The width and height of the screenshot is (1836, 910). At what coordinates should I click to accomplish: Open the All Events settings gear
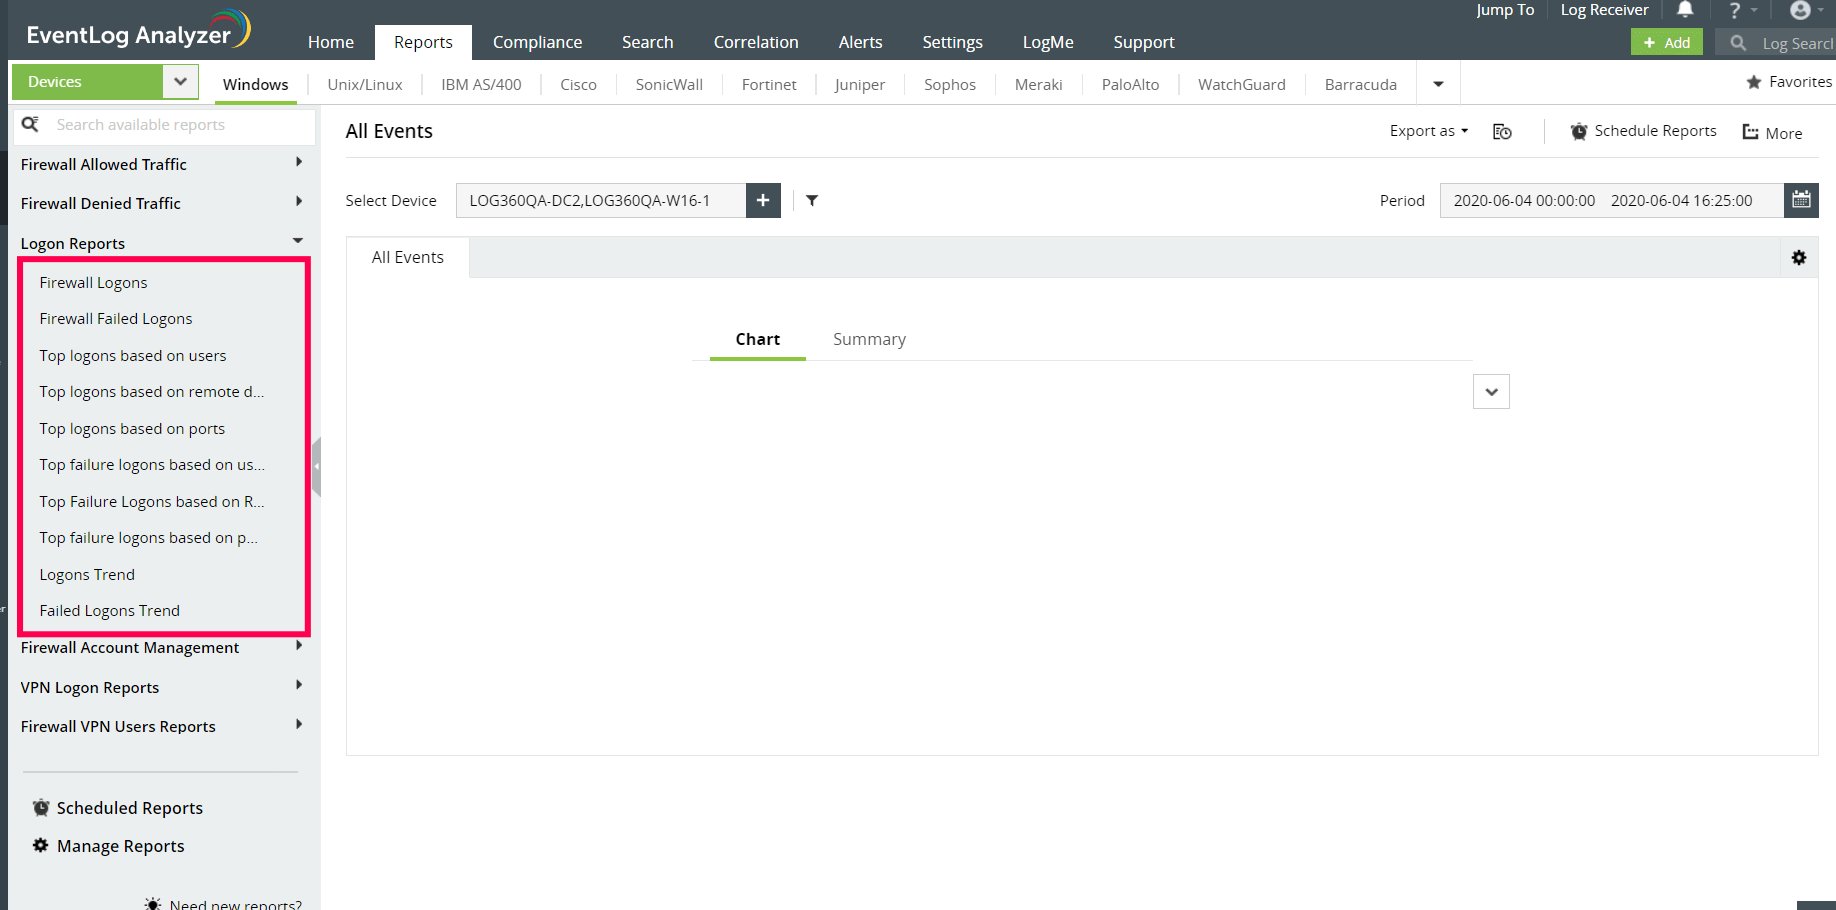[x=1799, y=258]
